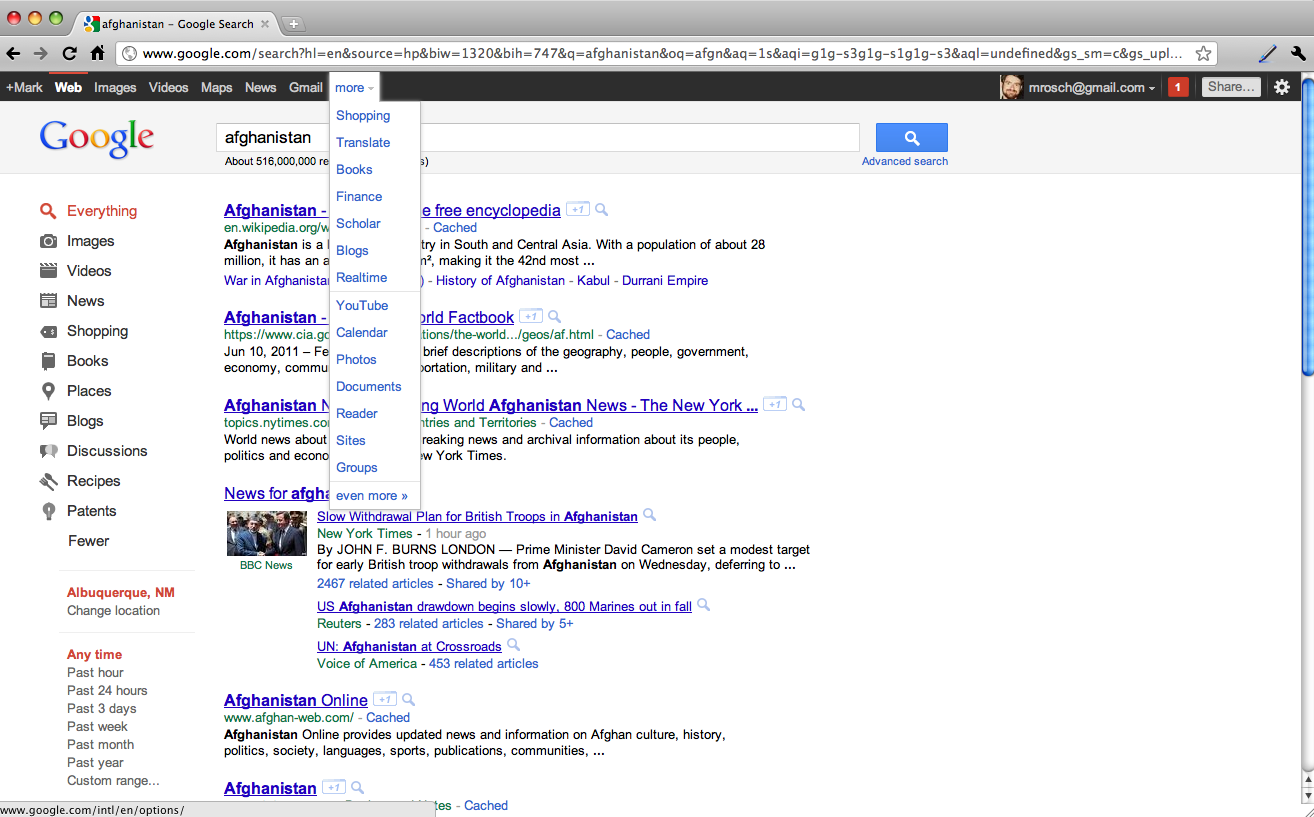Click the Share... button
The width and height of the screenshot is (1314, 817).
click(x=1231, y=87)
